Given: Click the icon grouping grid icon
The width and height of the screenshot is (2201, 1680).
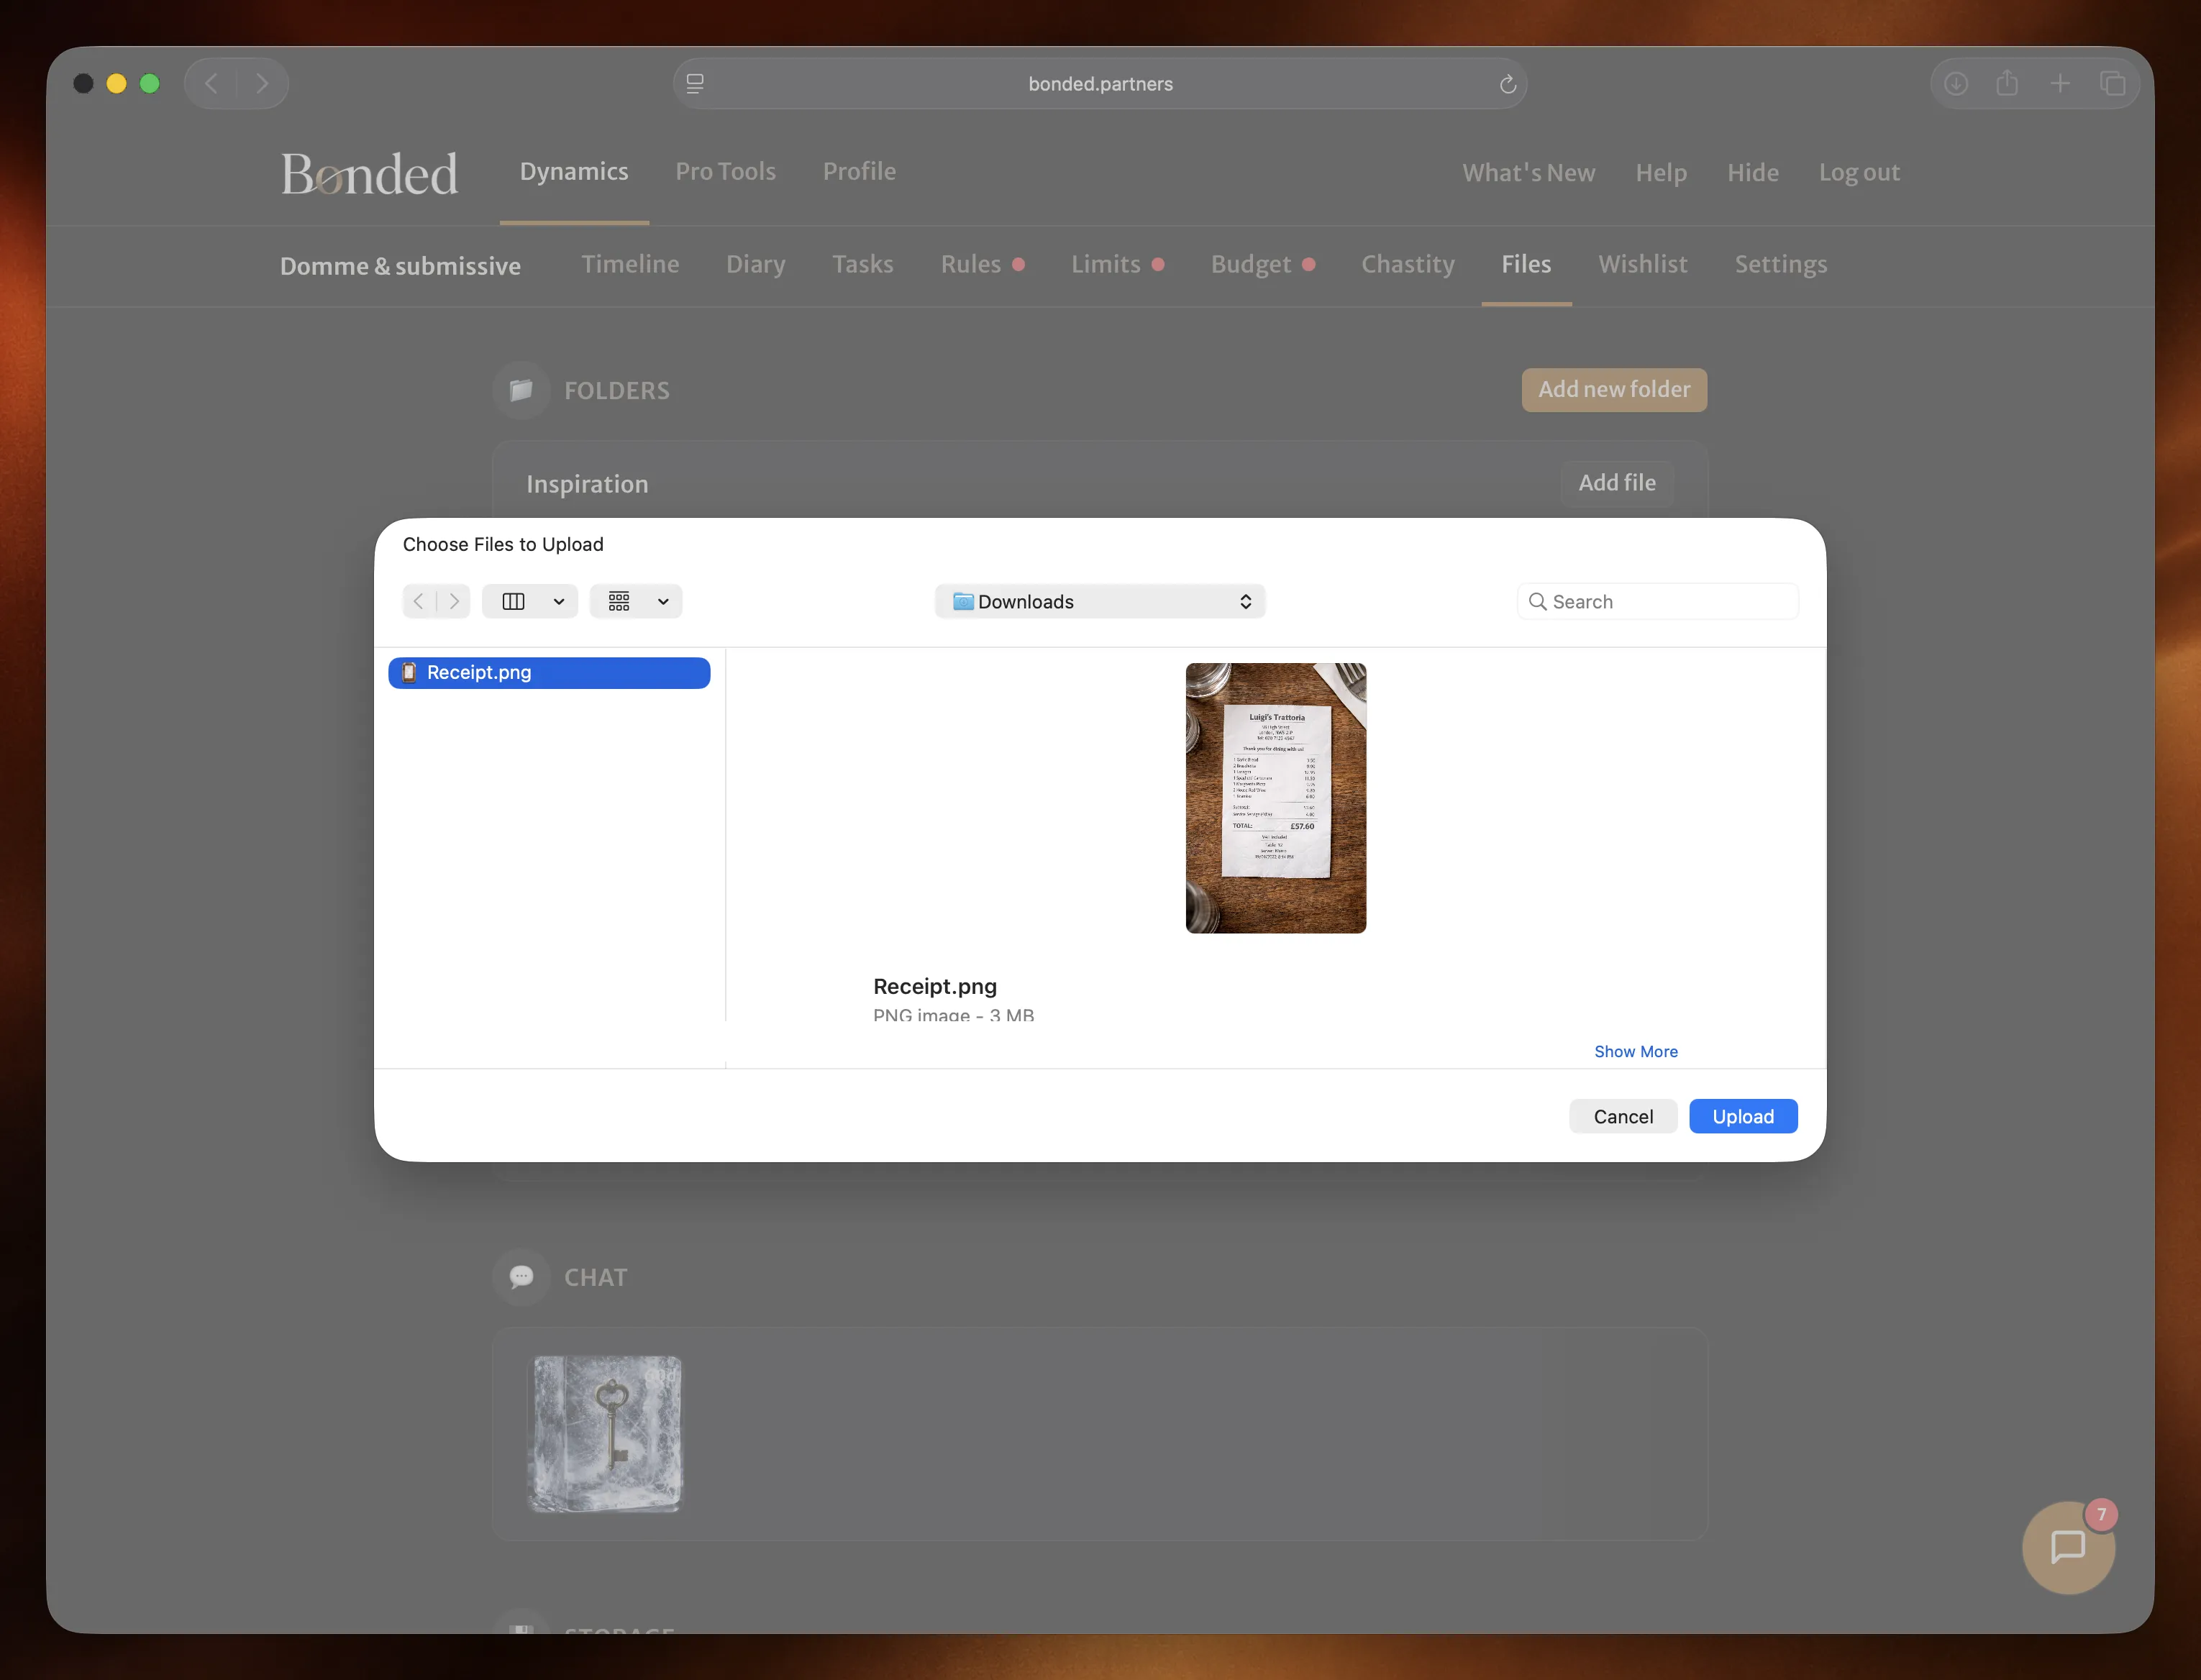Looking at the screenshot, I should [619, 601].
